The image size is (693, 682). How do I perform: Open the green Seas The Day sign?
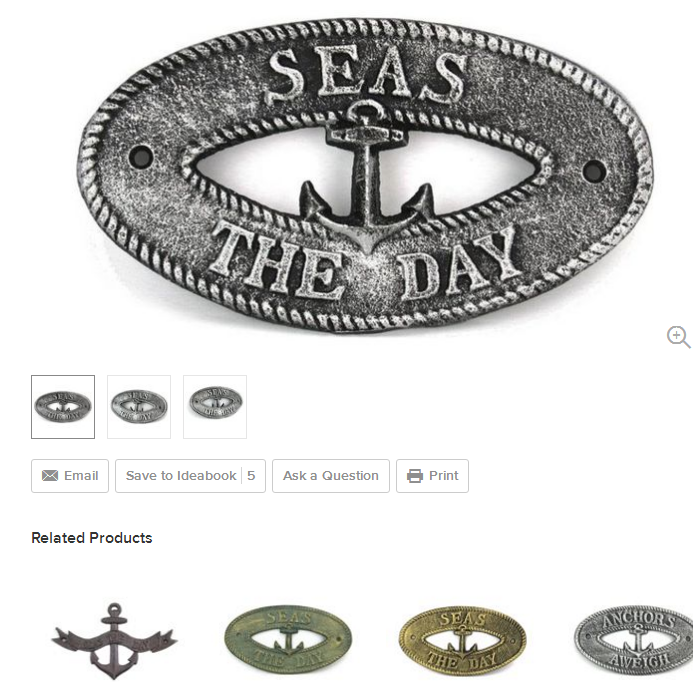[x=288, y=639]
